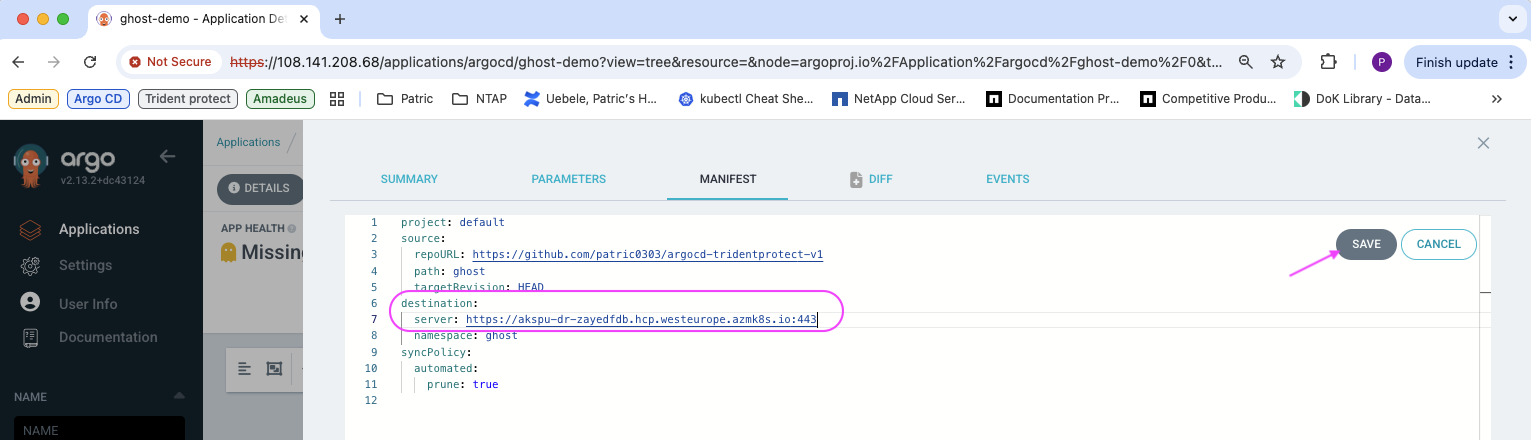The height and width of the screenshot is (440, 1531).
Task: Reload the page
Action: [x=90, y=62]
